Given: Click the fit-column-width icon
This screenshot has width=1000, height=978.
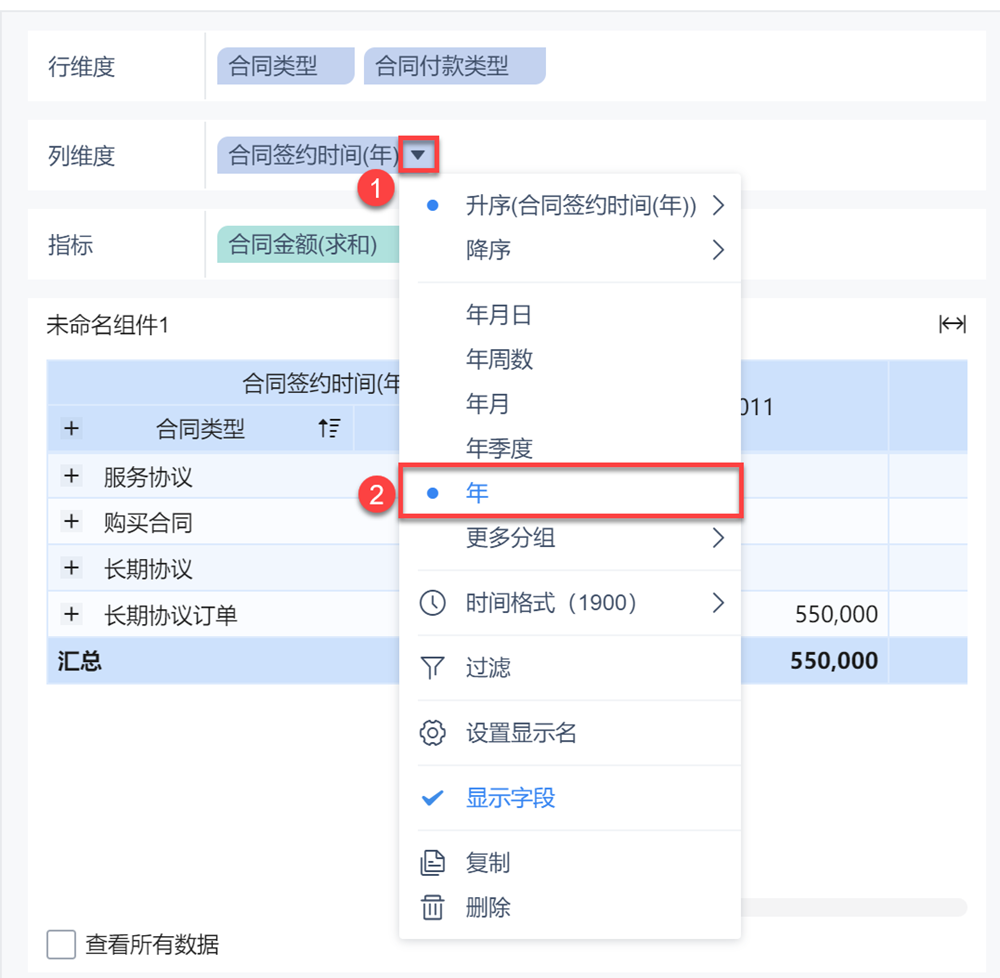Looking at the screenshot, I should [x=951, y=324].
